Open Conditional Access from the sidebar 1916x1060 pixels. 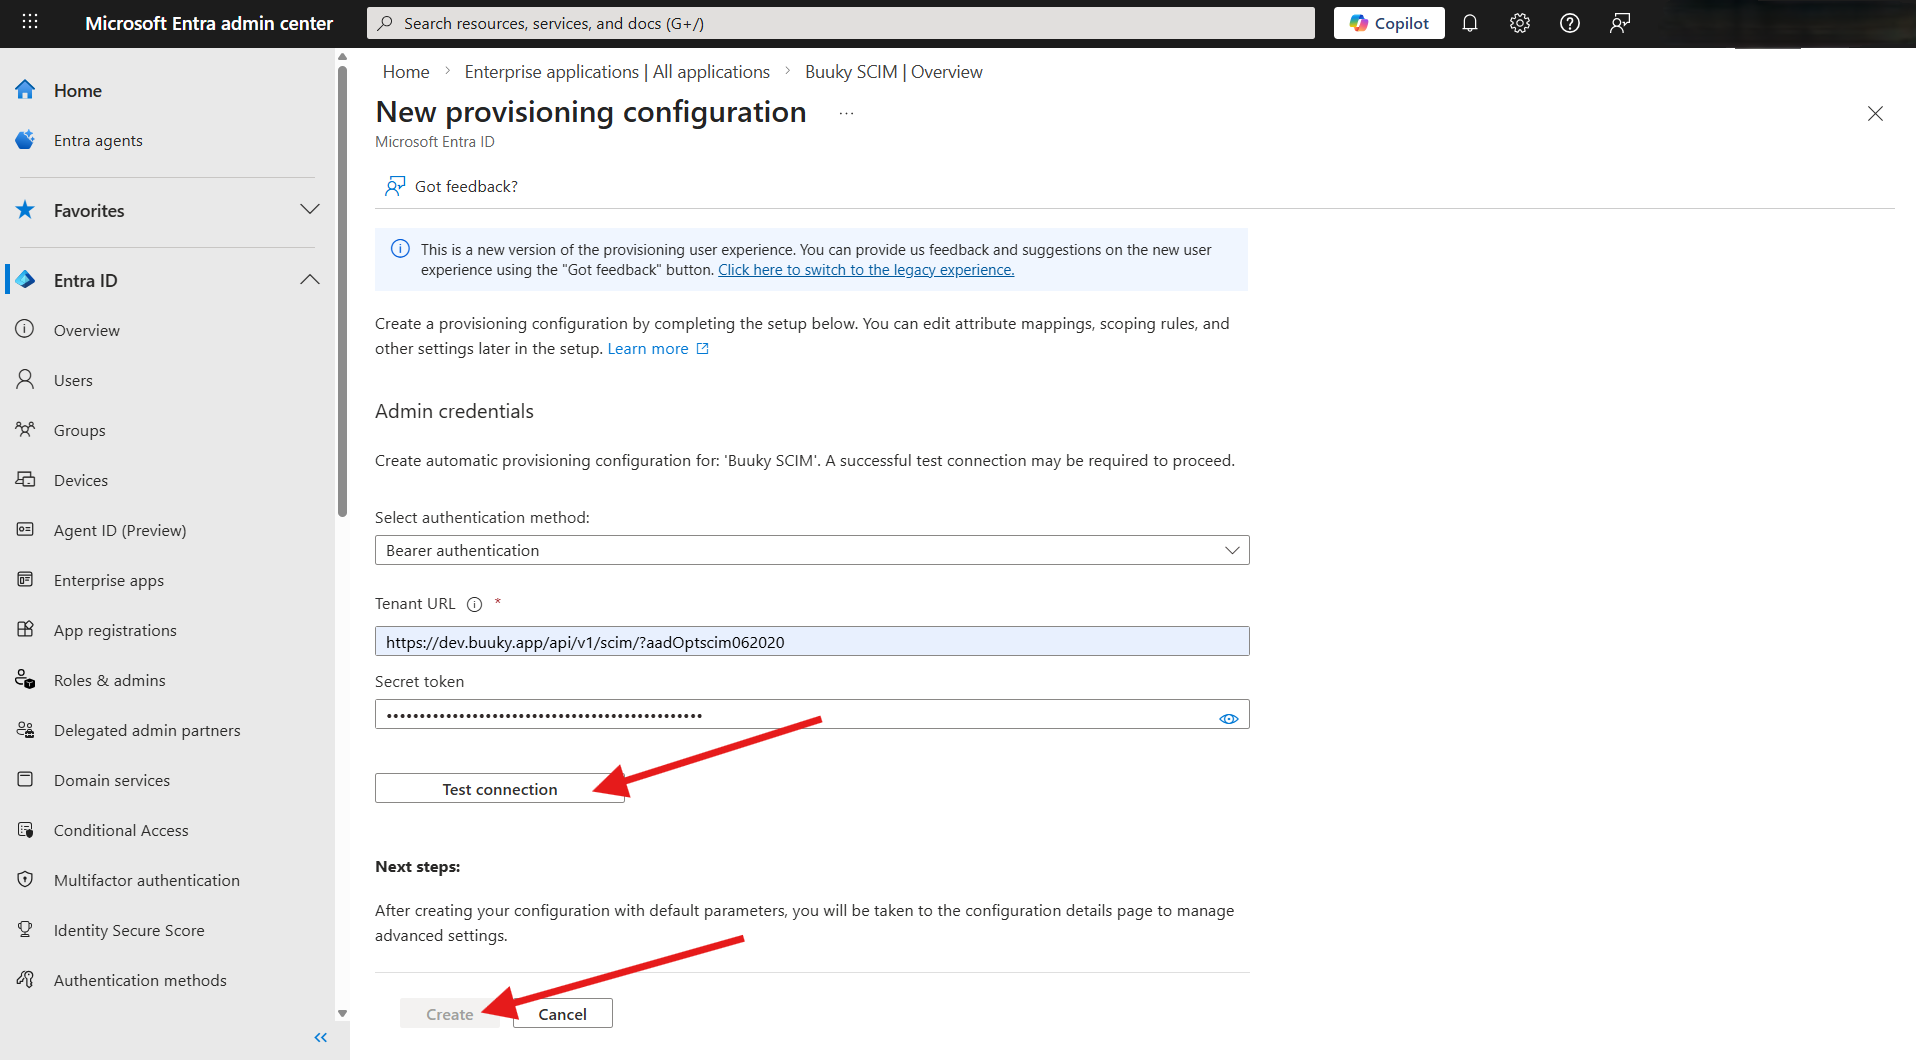121,829
